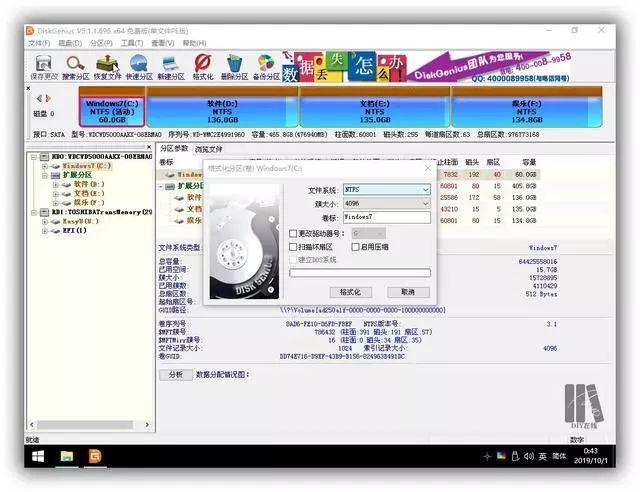Switch to the 浏览文件 tab
Image resolution: width=640 pixels, height=492 pixels.
pos(209,149)
